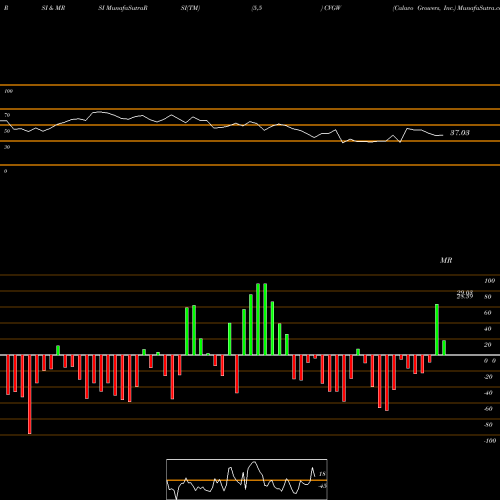This screenshot has height=500, width=500.
Task: Click the longest red MR bar on the left
Action: coord(30,394)
